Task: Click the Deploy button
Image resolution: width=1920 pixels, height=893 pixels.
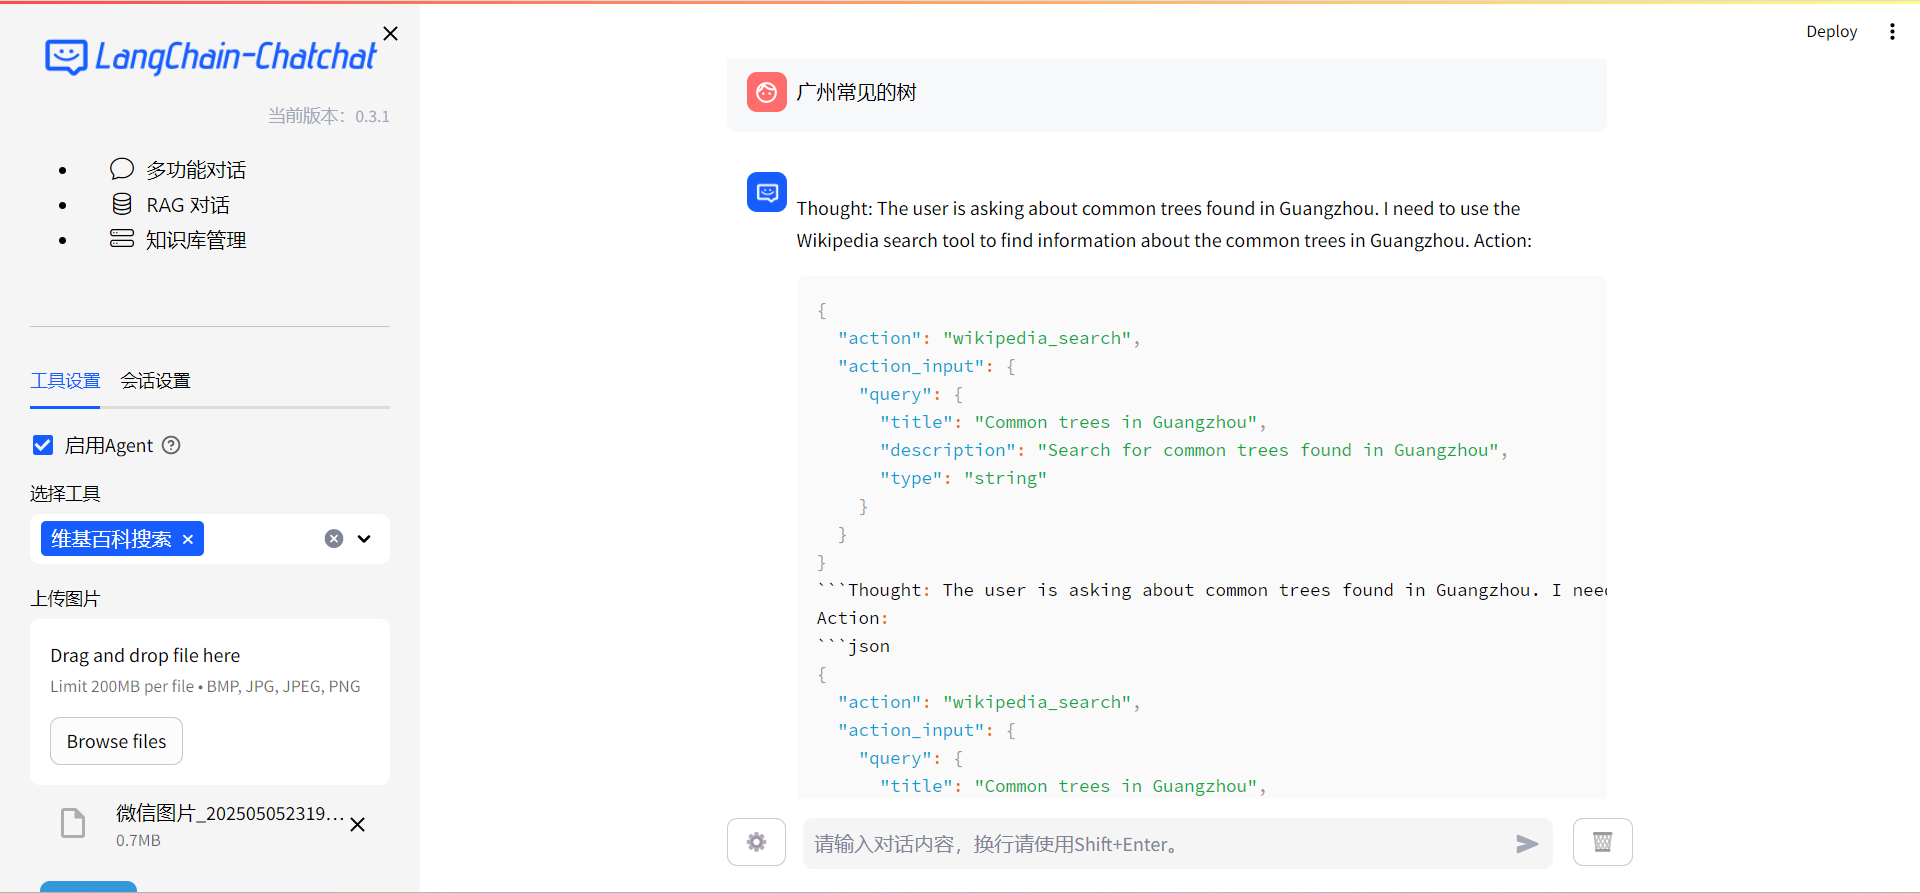Action: coord(1831,32)
